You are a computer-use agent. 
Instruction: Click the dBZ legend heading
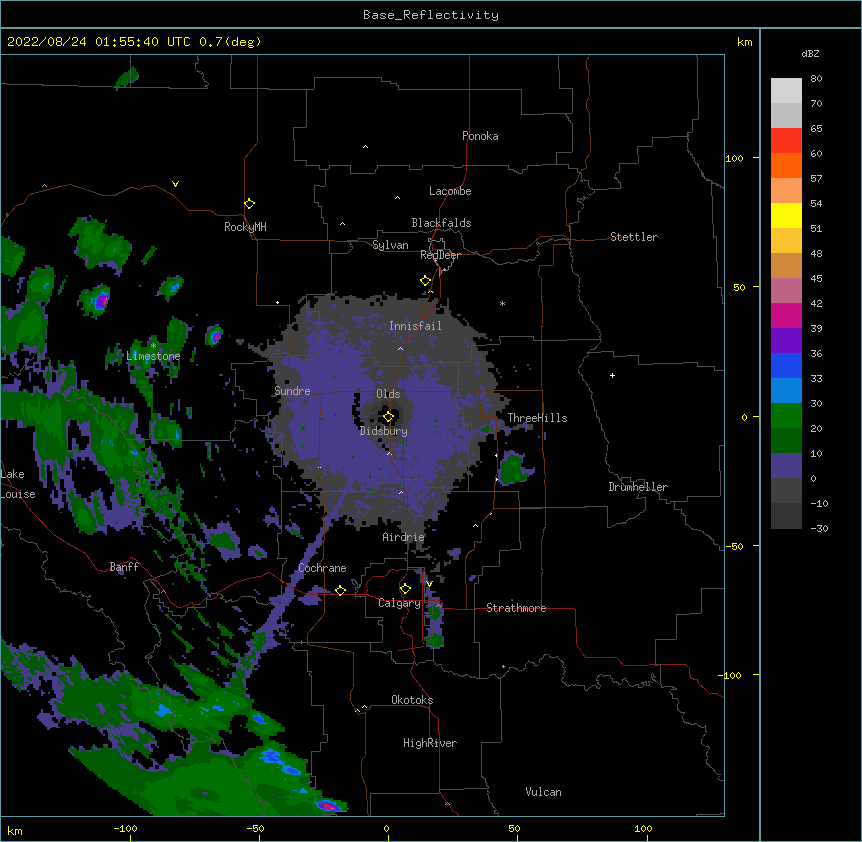tap(810, 53)
